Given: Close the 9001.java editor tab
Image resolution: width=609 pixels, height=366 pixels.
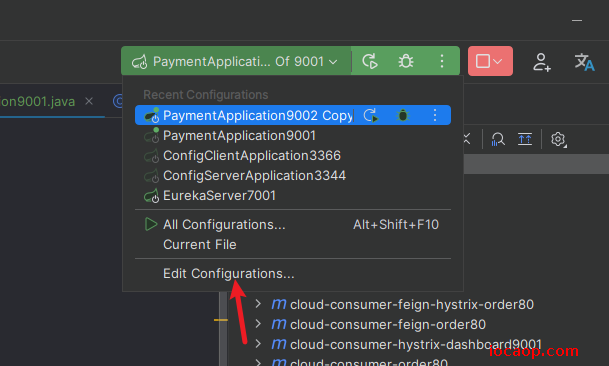Looking at the screenshot, I should 89,101.
